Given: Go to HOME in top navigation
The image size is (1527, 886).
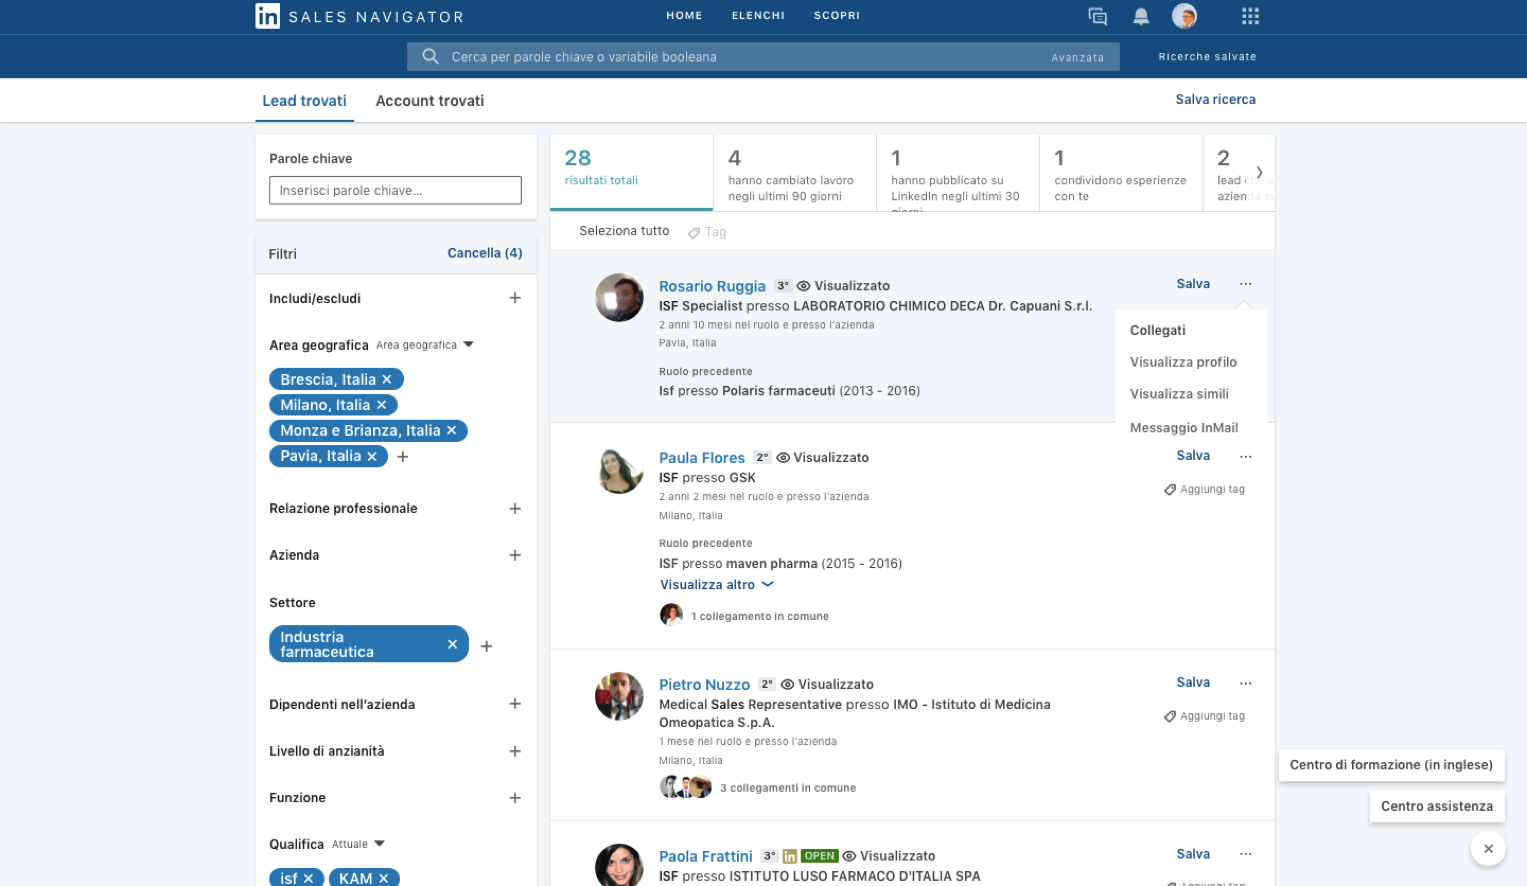Looking at the screenshot, I should pos(684,16).
